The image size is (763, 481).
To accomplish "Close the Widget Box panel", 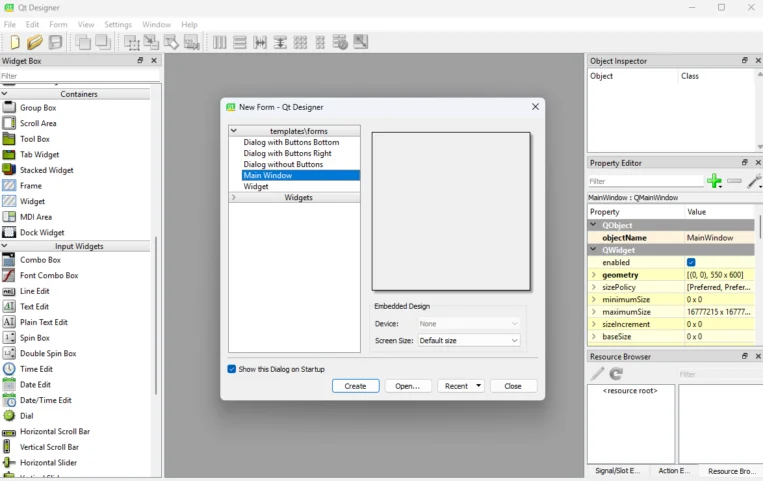I will click(154, 60).
